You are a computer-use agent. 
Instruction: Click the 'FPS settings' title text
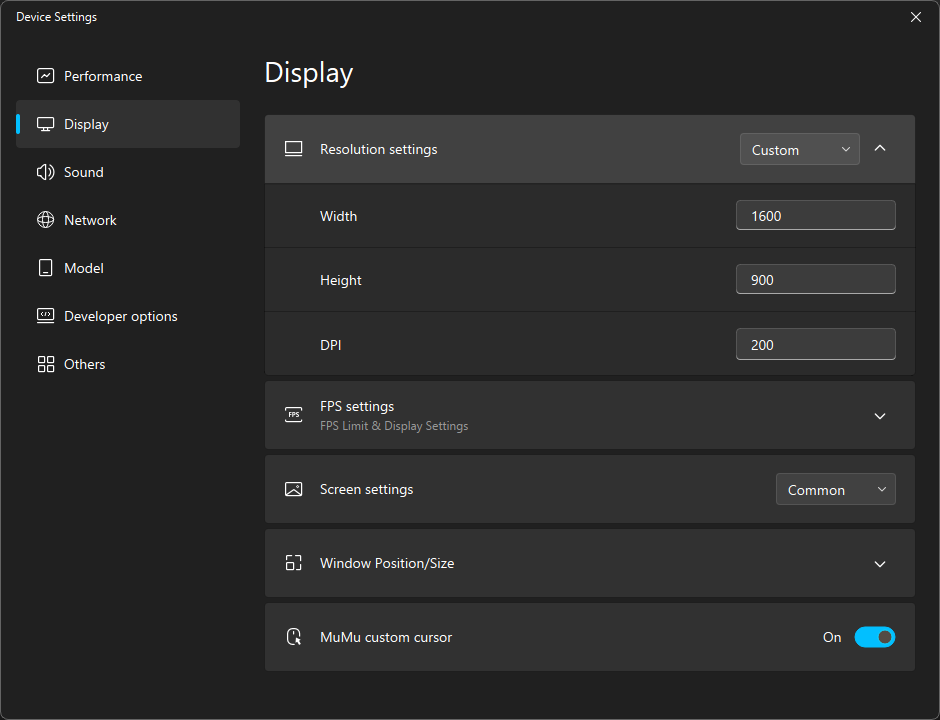click(357, 406)
